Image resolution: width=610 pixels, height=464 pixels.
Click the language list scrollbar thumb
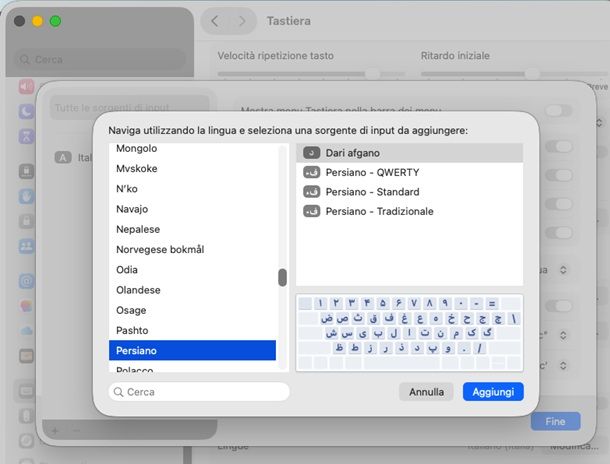283,277
